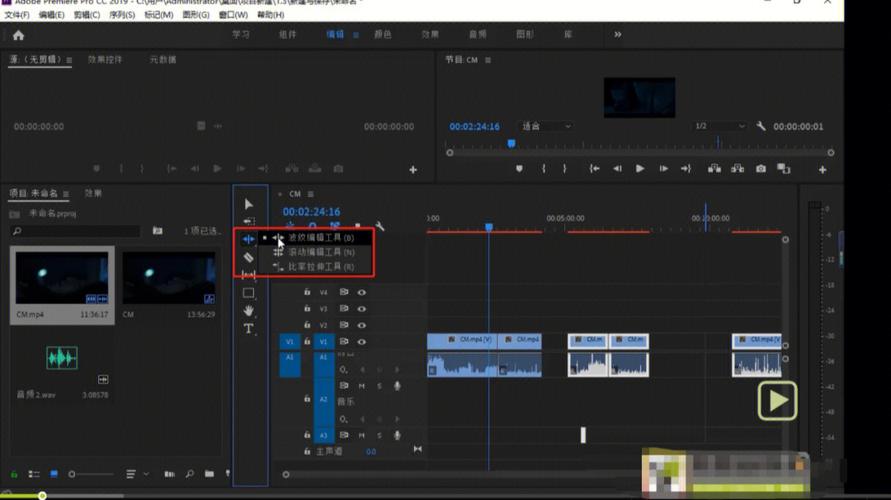This screenshot has height=500, width=891.
Task: Select the Track Select Forward tool
Action: (249, 221)
